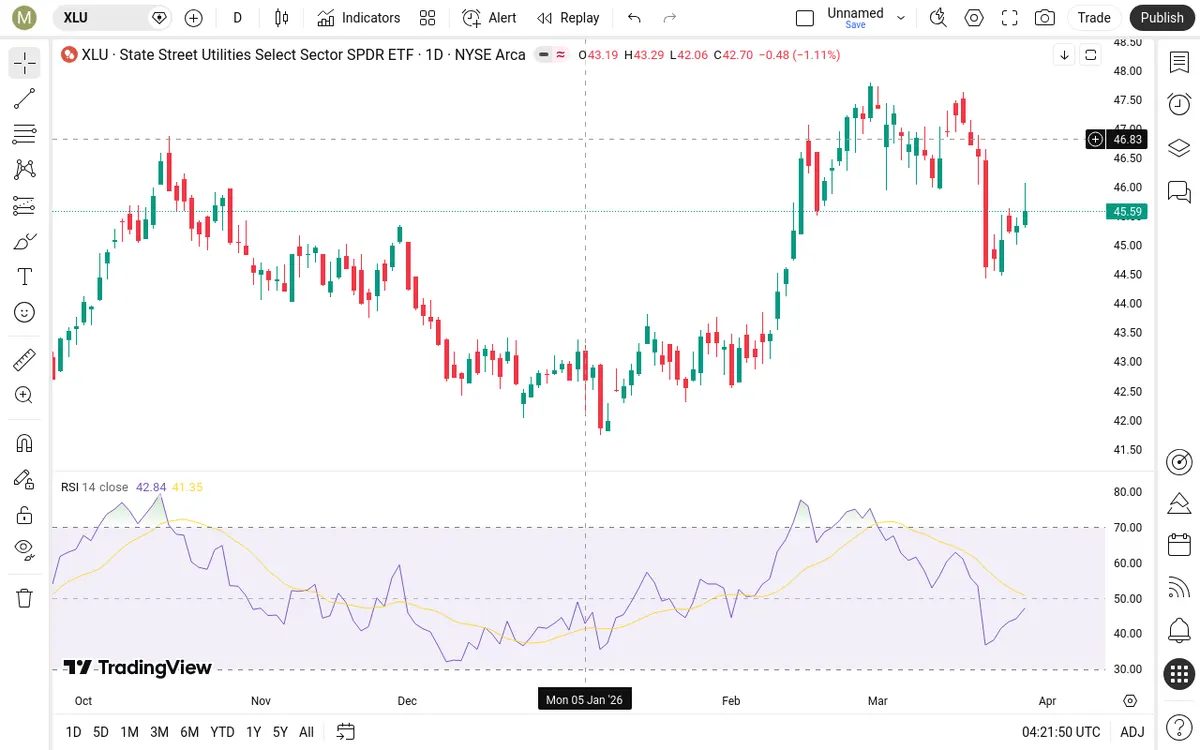Select the 3M time range
The image size is (1200, 750).
click(x=159, y=732)
